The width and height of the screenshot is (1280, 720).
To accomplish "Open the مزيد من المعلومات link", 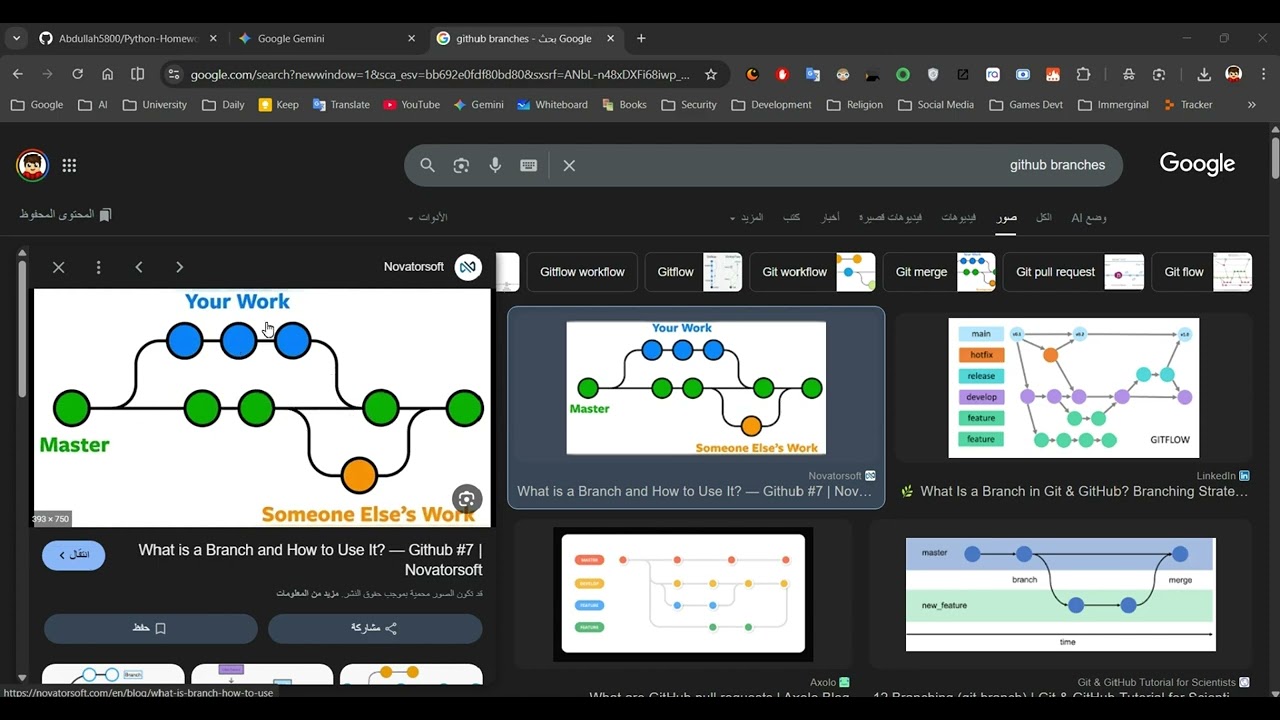I will click(308, 593).
